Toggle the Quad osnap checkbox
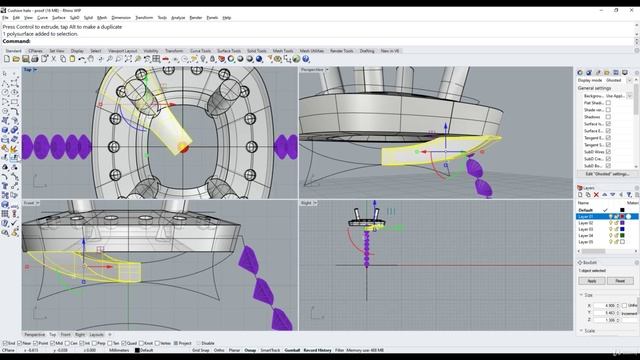 (124, 343)
